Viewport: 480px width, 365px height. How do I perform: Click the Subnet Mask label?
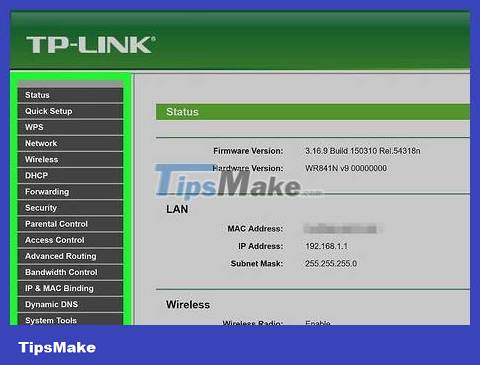[x=257, y=264]
